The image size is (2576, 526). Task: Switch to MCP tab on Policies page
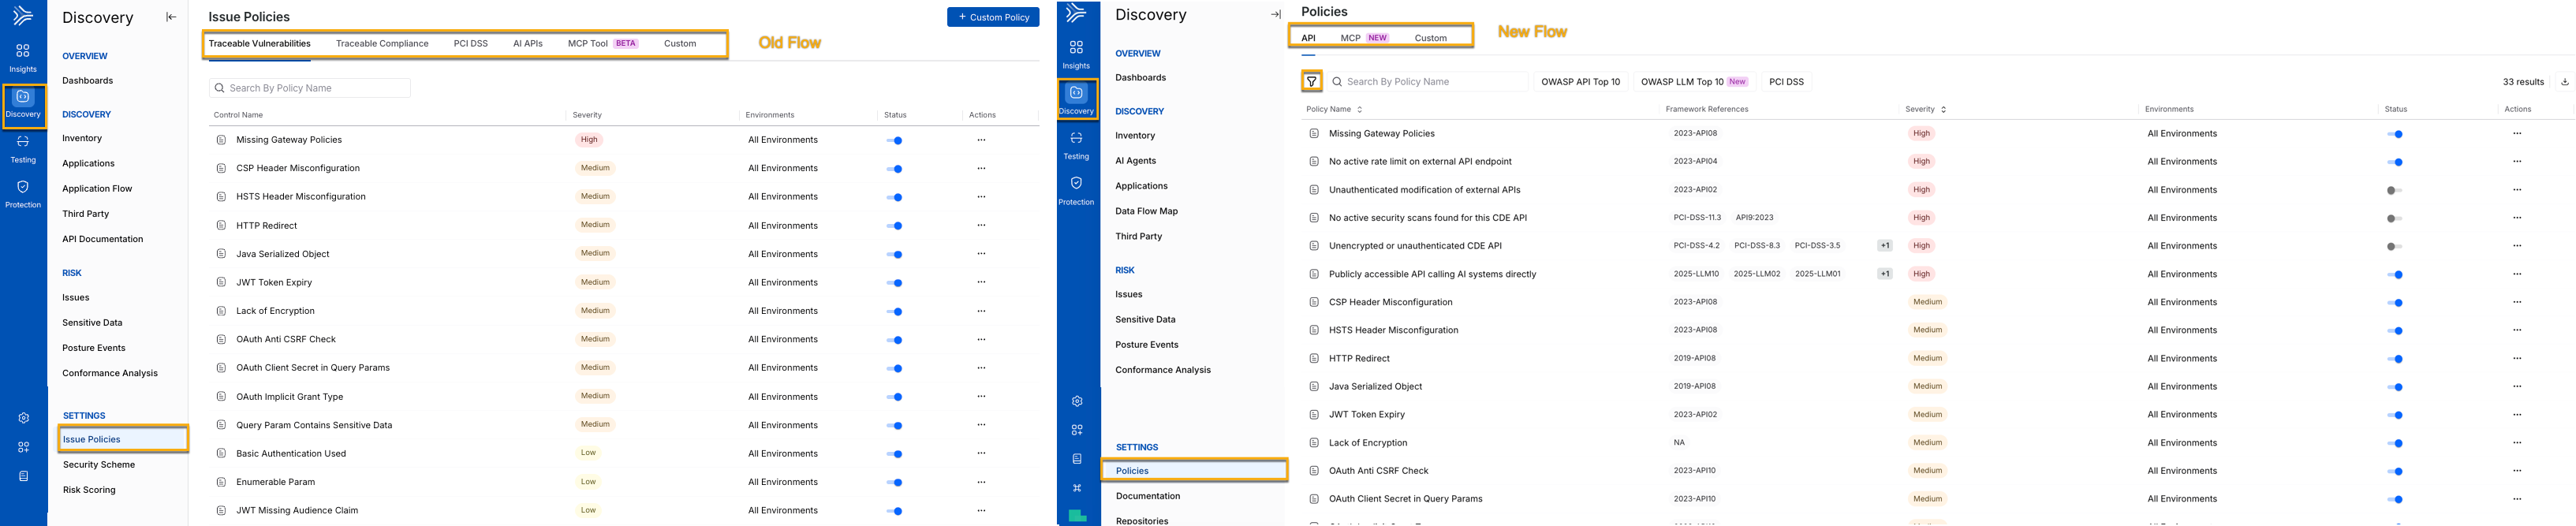pos(1364,38)
